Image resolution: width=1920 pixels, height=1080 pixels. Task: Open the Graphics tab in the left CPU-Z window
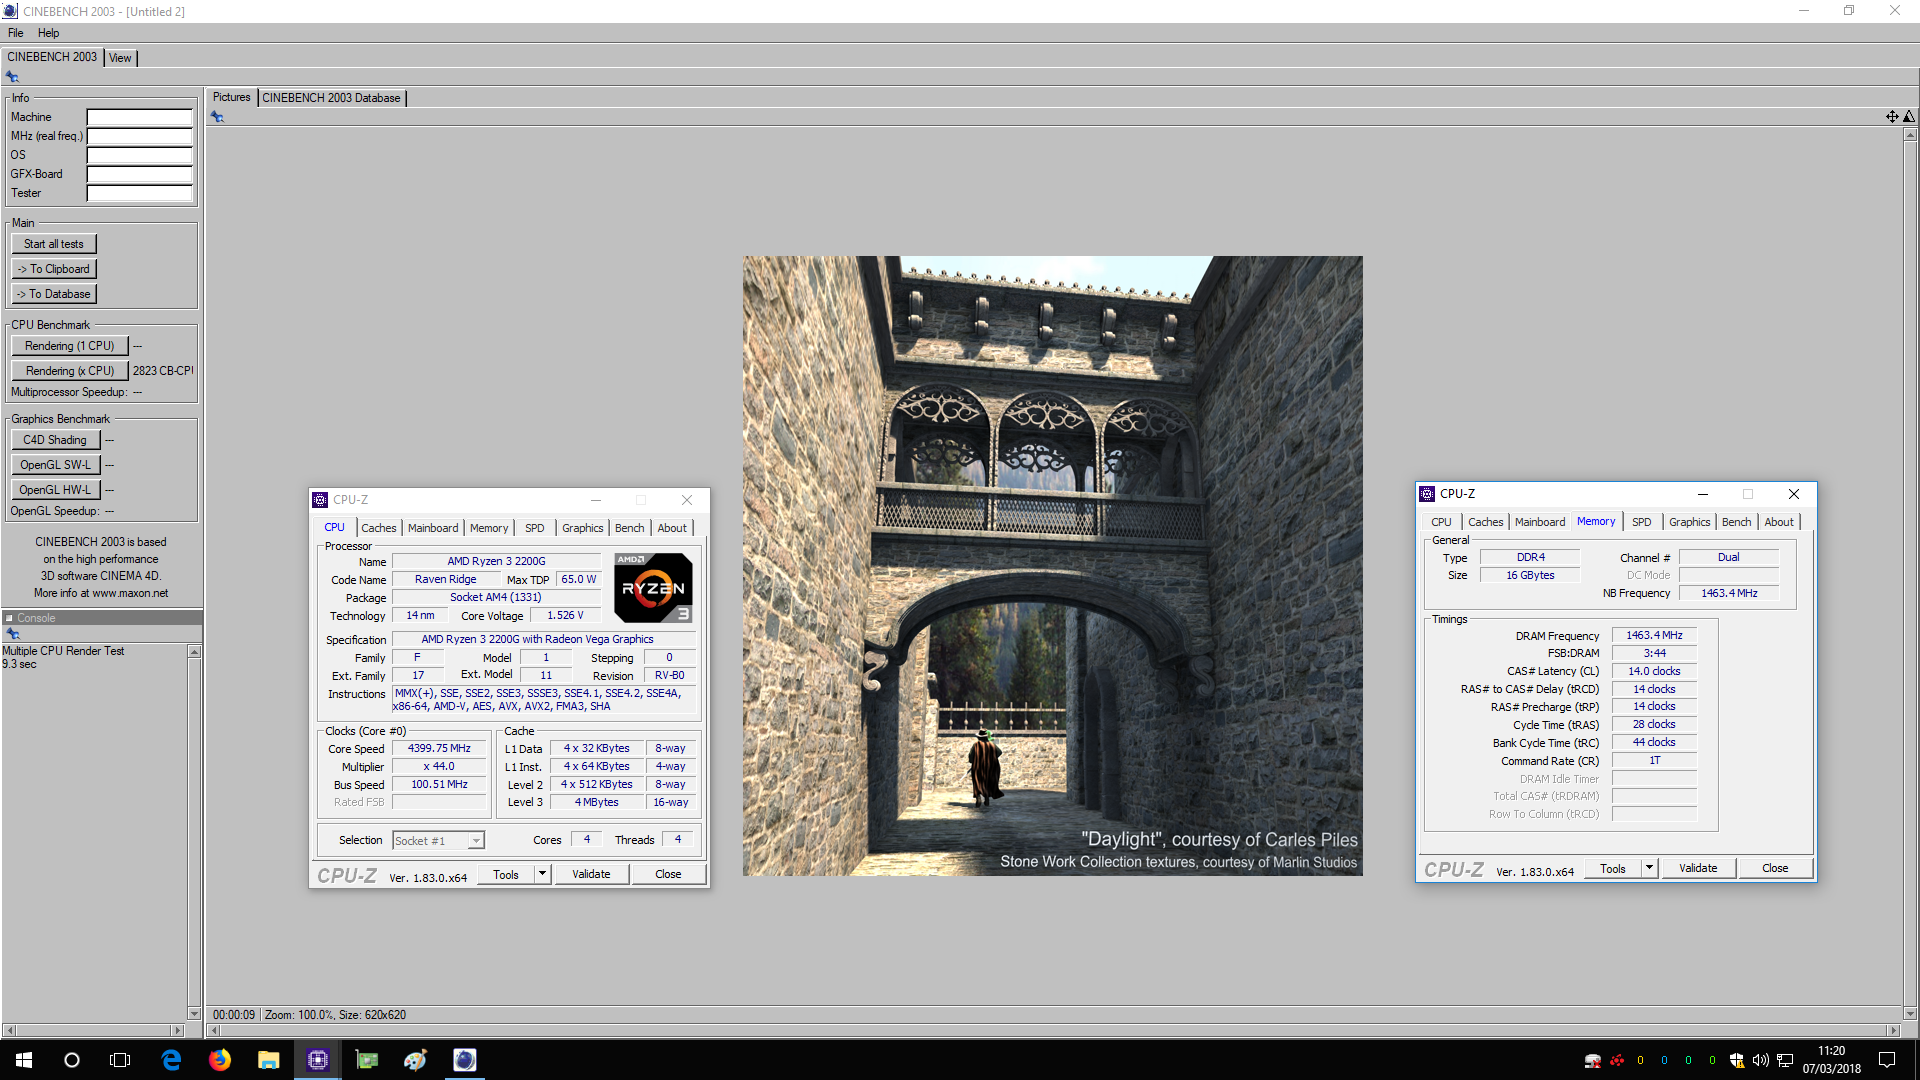[x=583, y=528]
